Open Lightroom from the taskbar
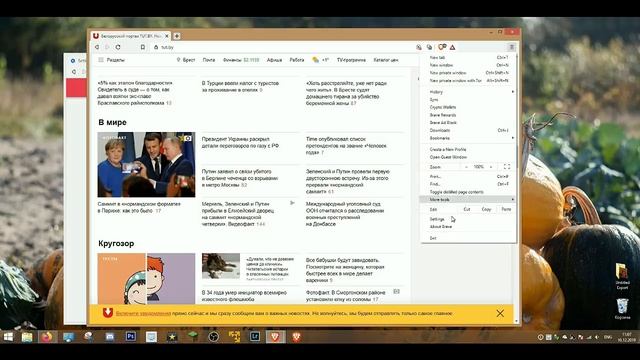640x360 pixels. tap(255, 337)
